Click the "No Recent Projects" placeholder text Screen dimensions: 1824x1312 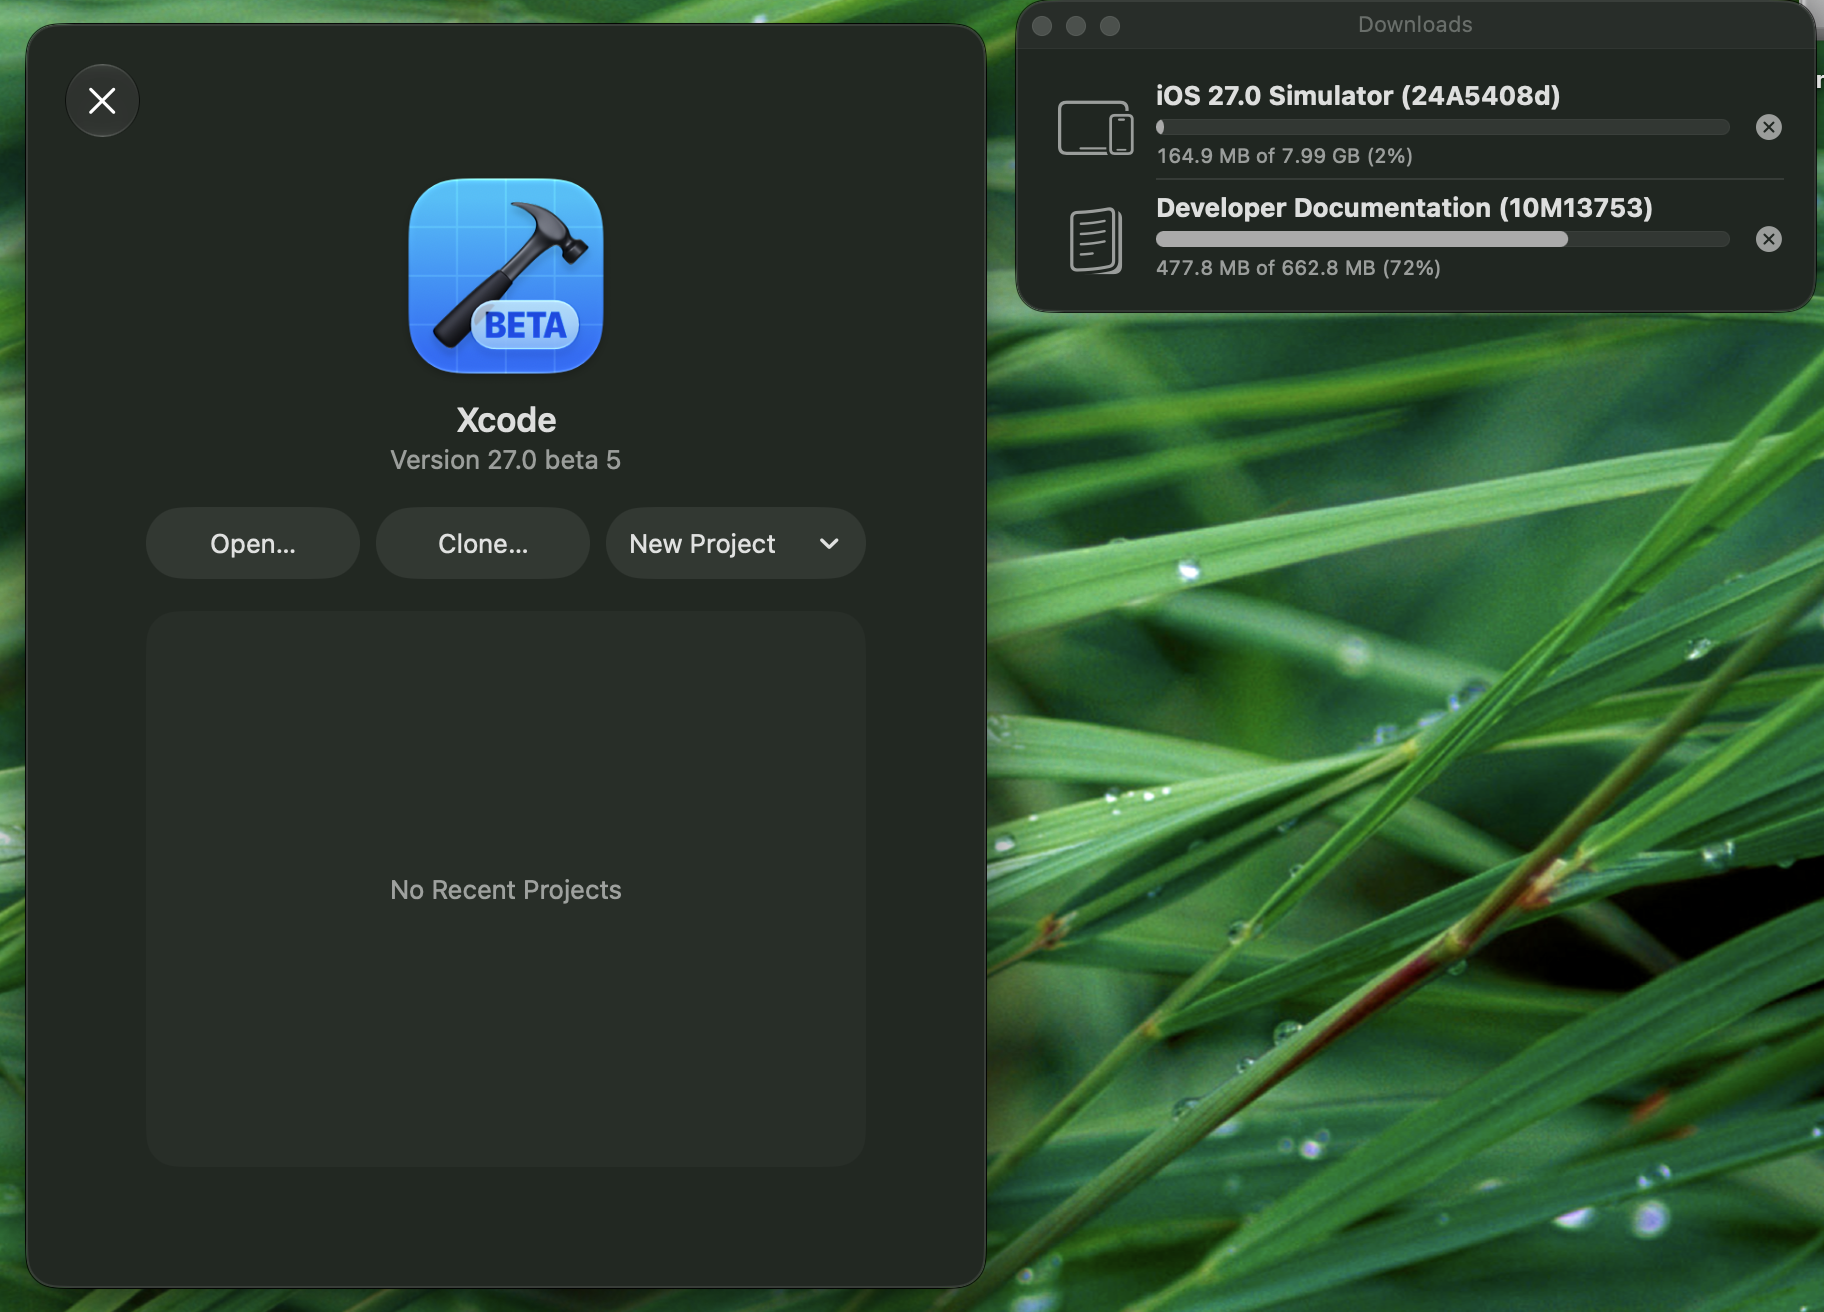[x=506, y=890]
